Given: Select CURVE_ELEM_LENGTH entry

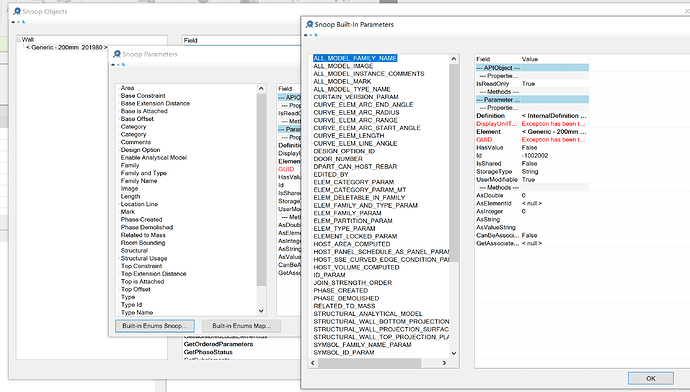Looking at the screenshot, I should pyautogui.click(x=349, y=136).
